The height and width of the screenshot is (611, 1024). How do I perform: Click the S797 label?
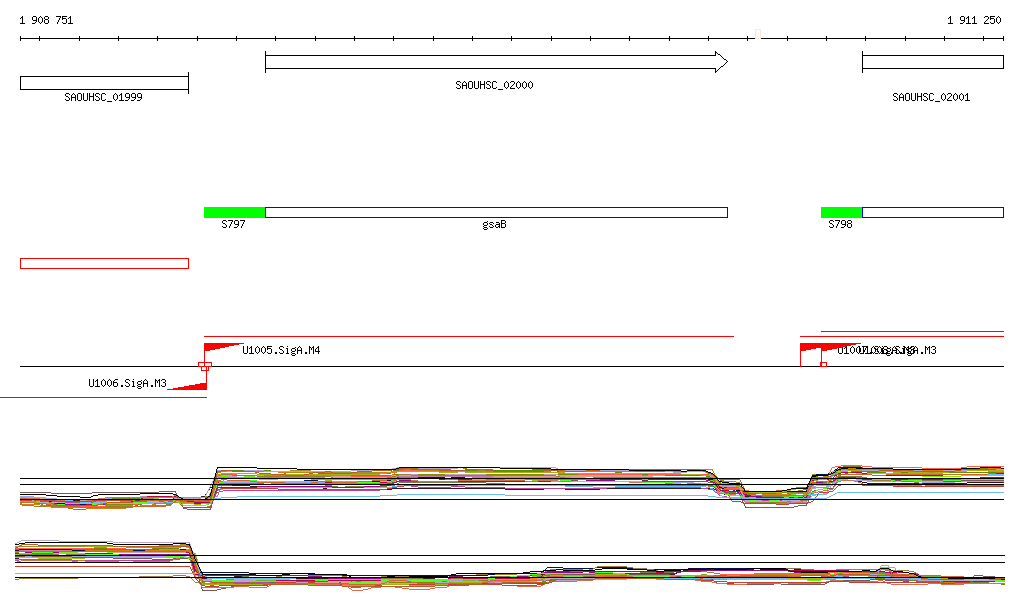pos(233,225)
